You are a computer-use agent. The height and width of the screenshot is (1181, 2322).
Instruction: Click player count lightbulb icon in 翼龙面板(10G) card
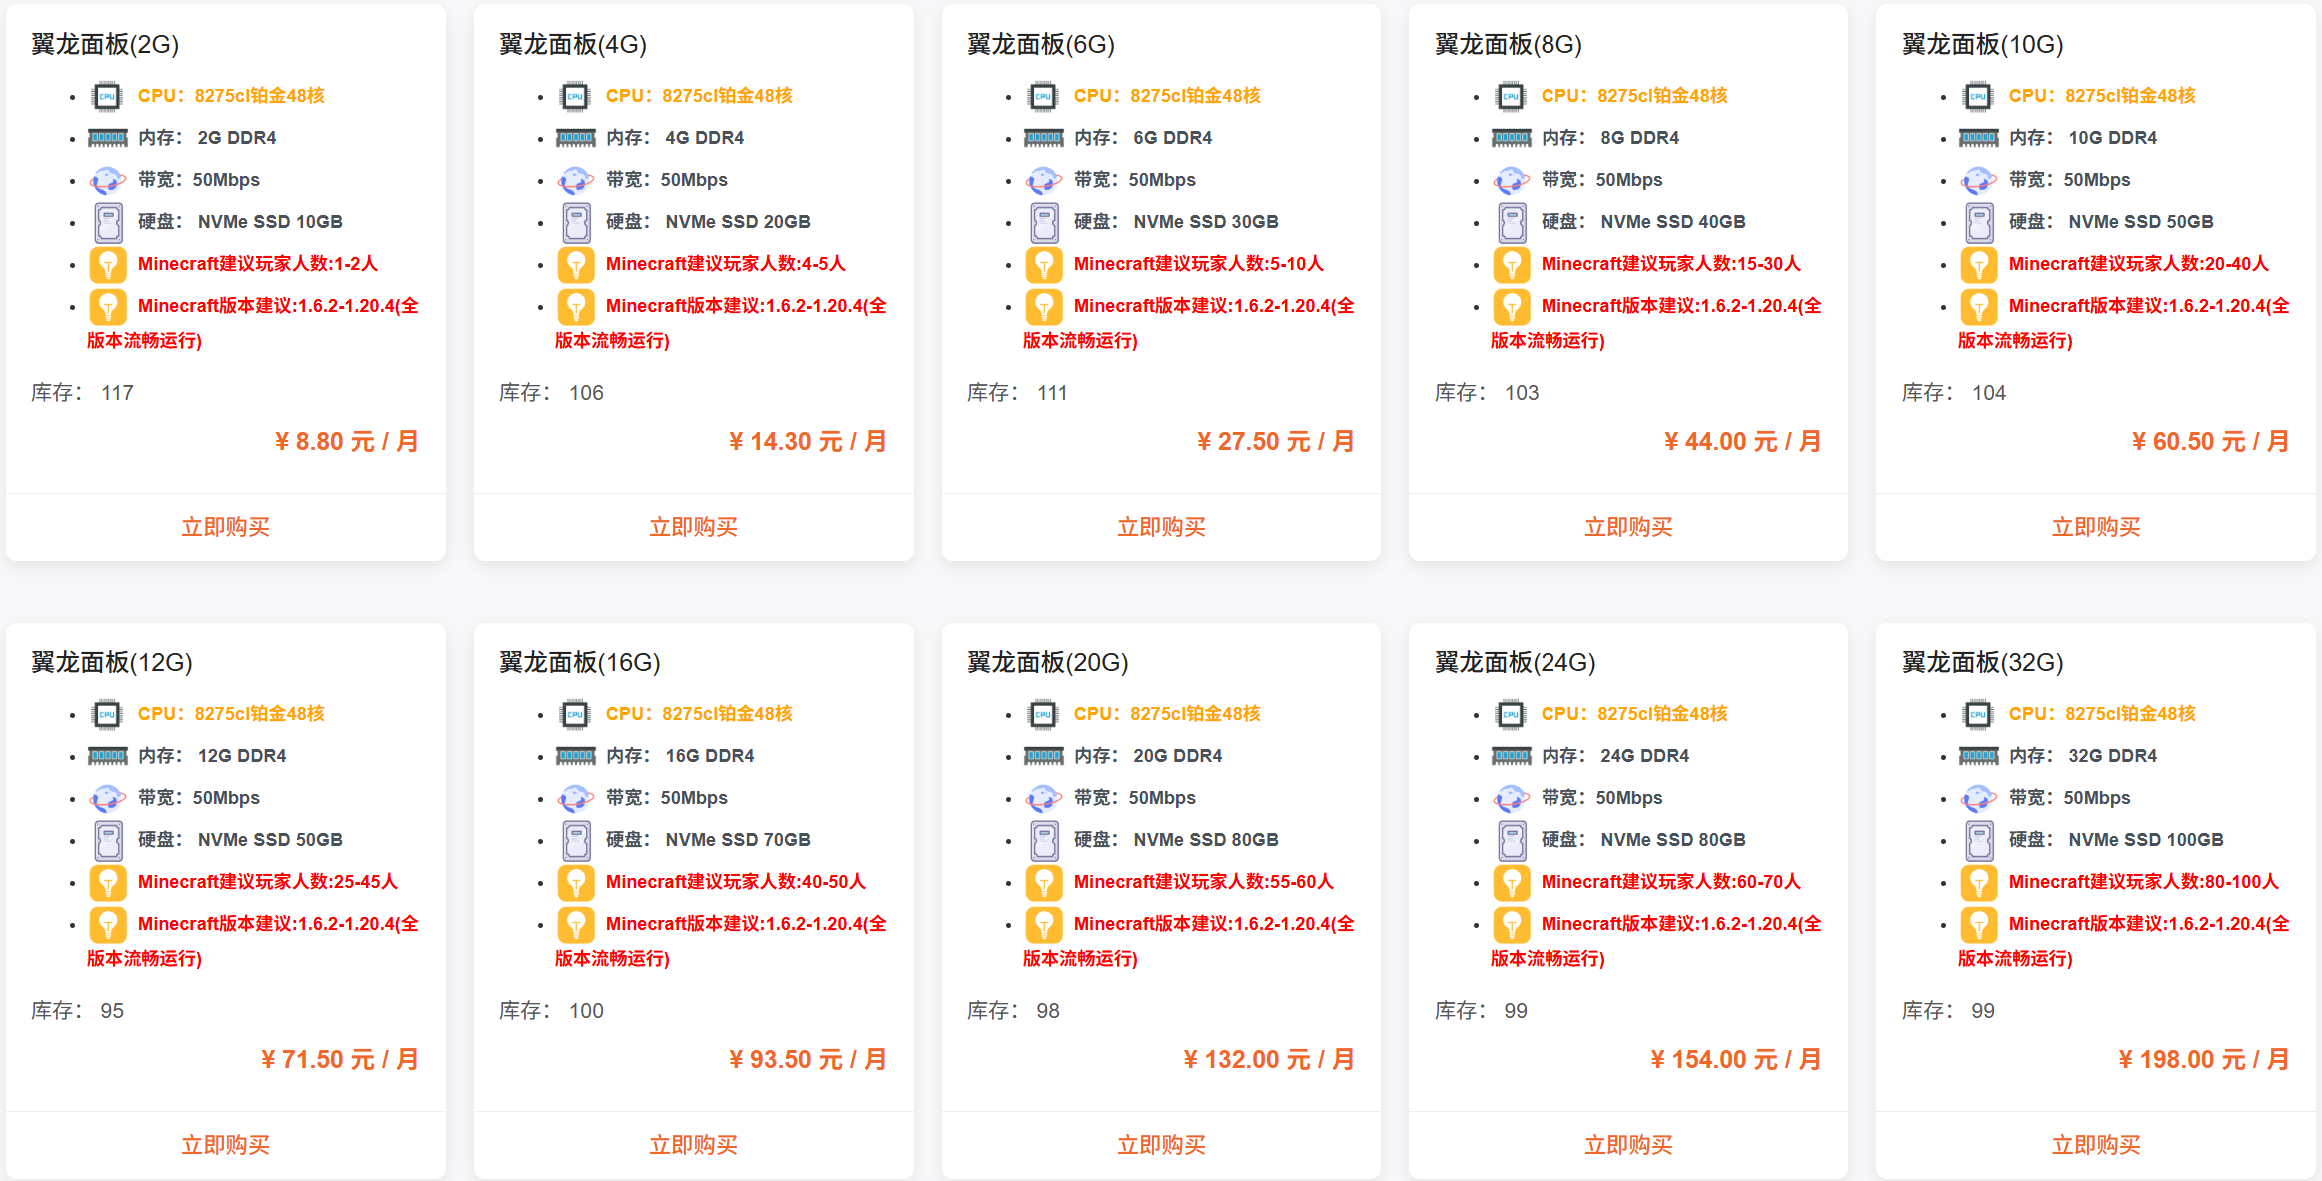(x=1979, y=264)
